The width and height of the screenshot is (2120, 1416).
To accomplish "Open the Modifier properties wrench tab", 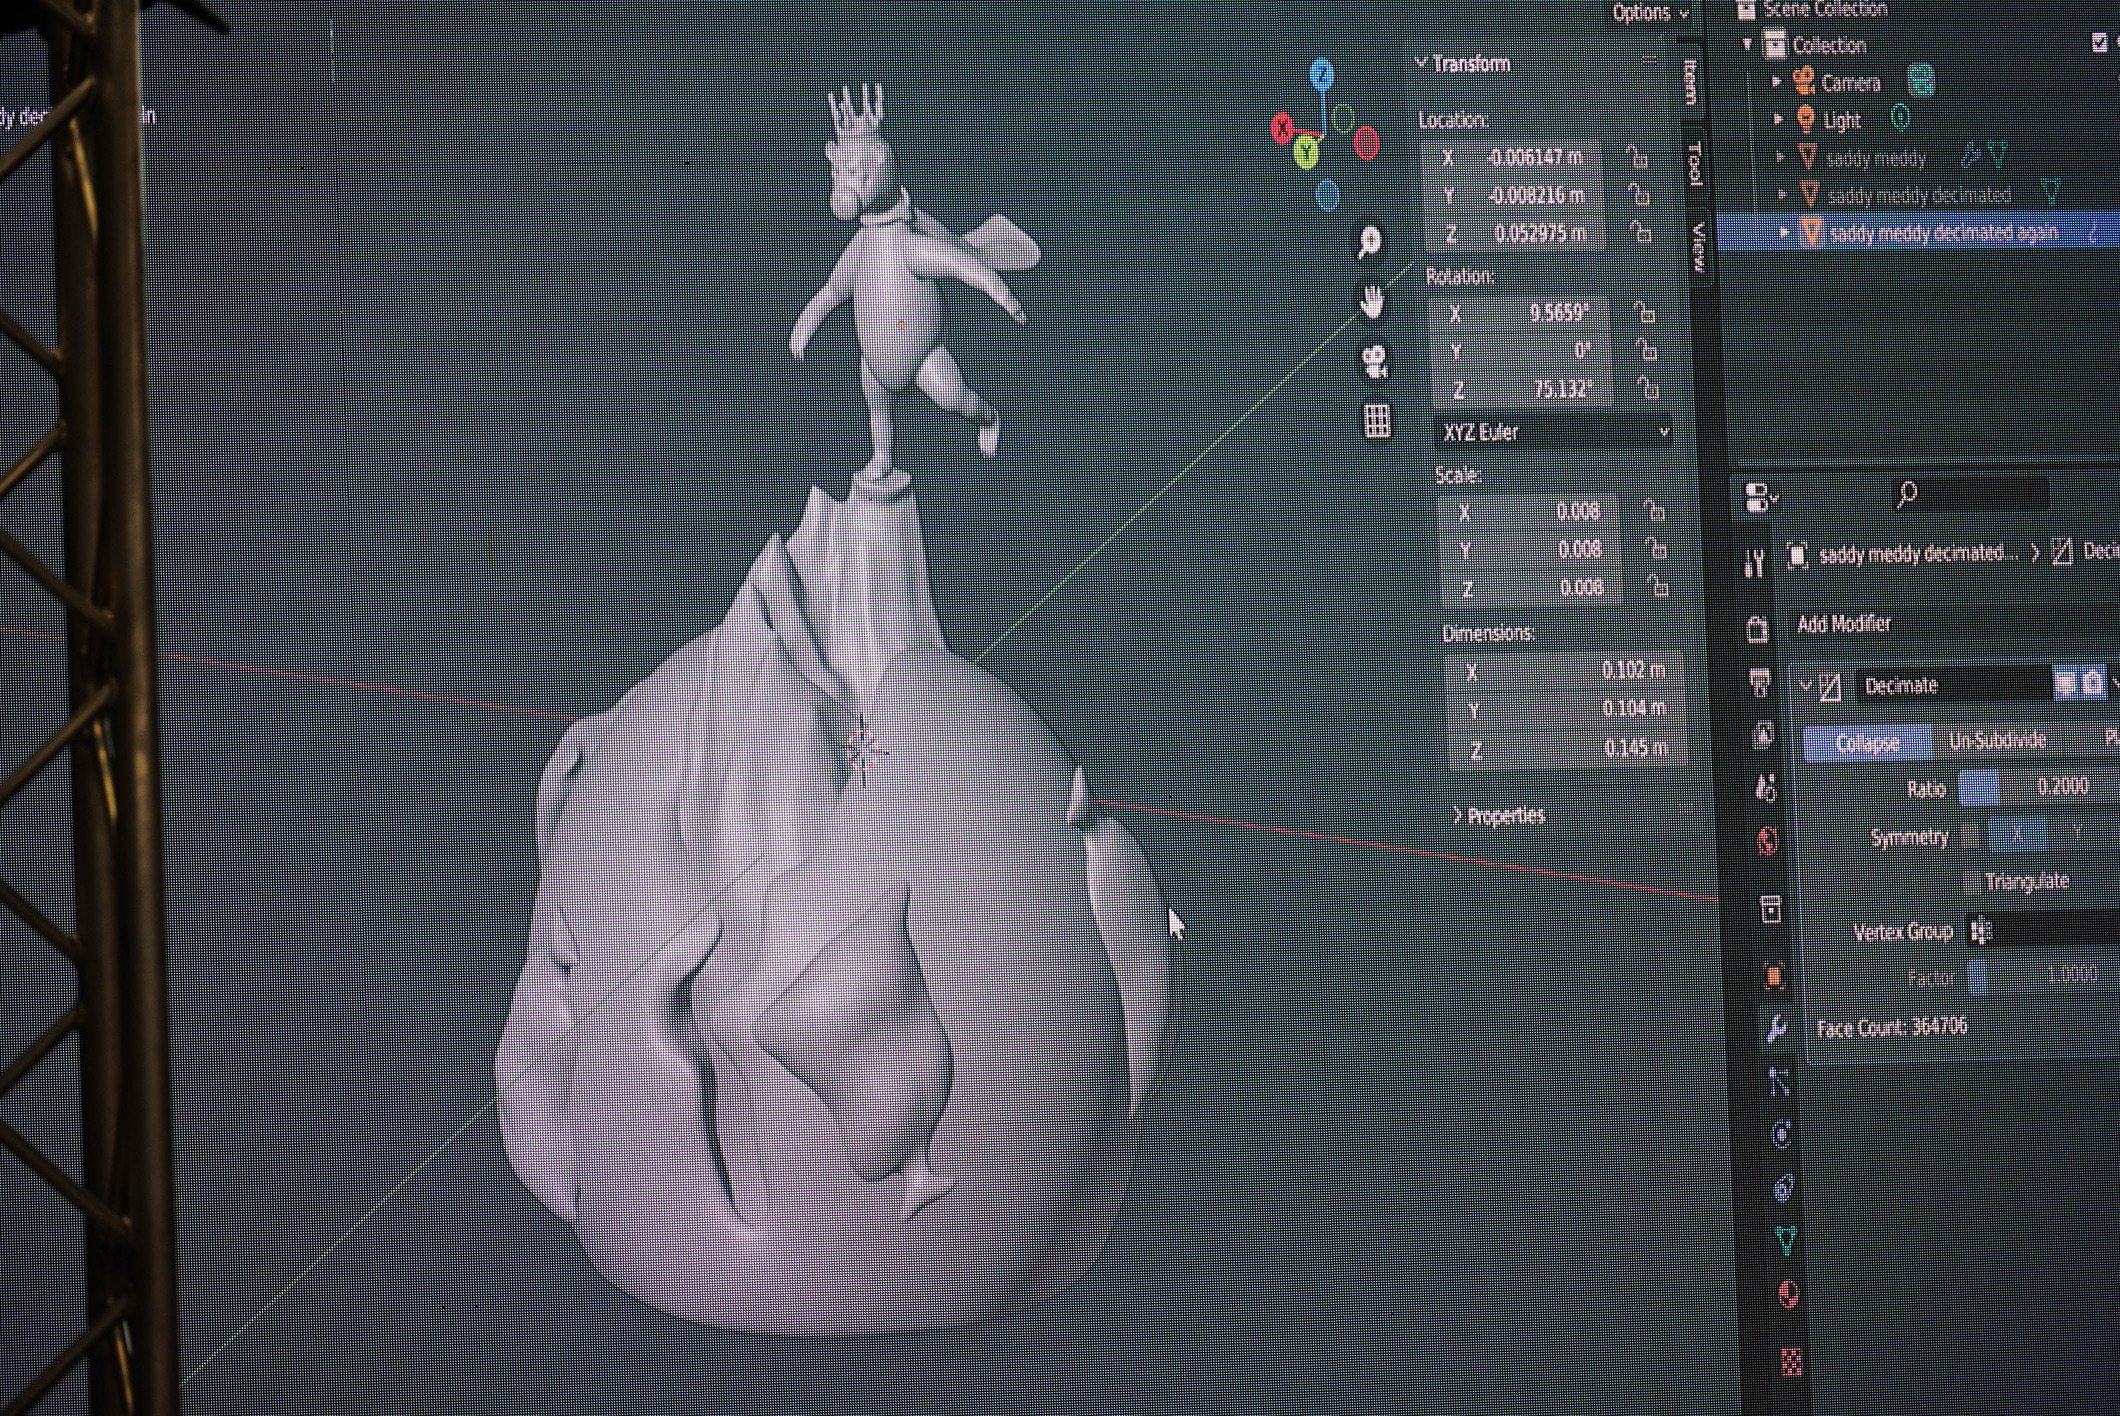I will (1776, 1028).
